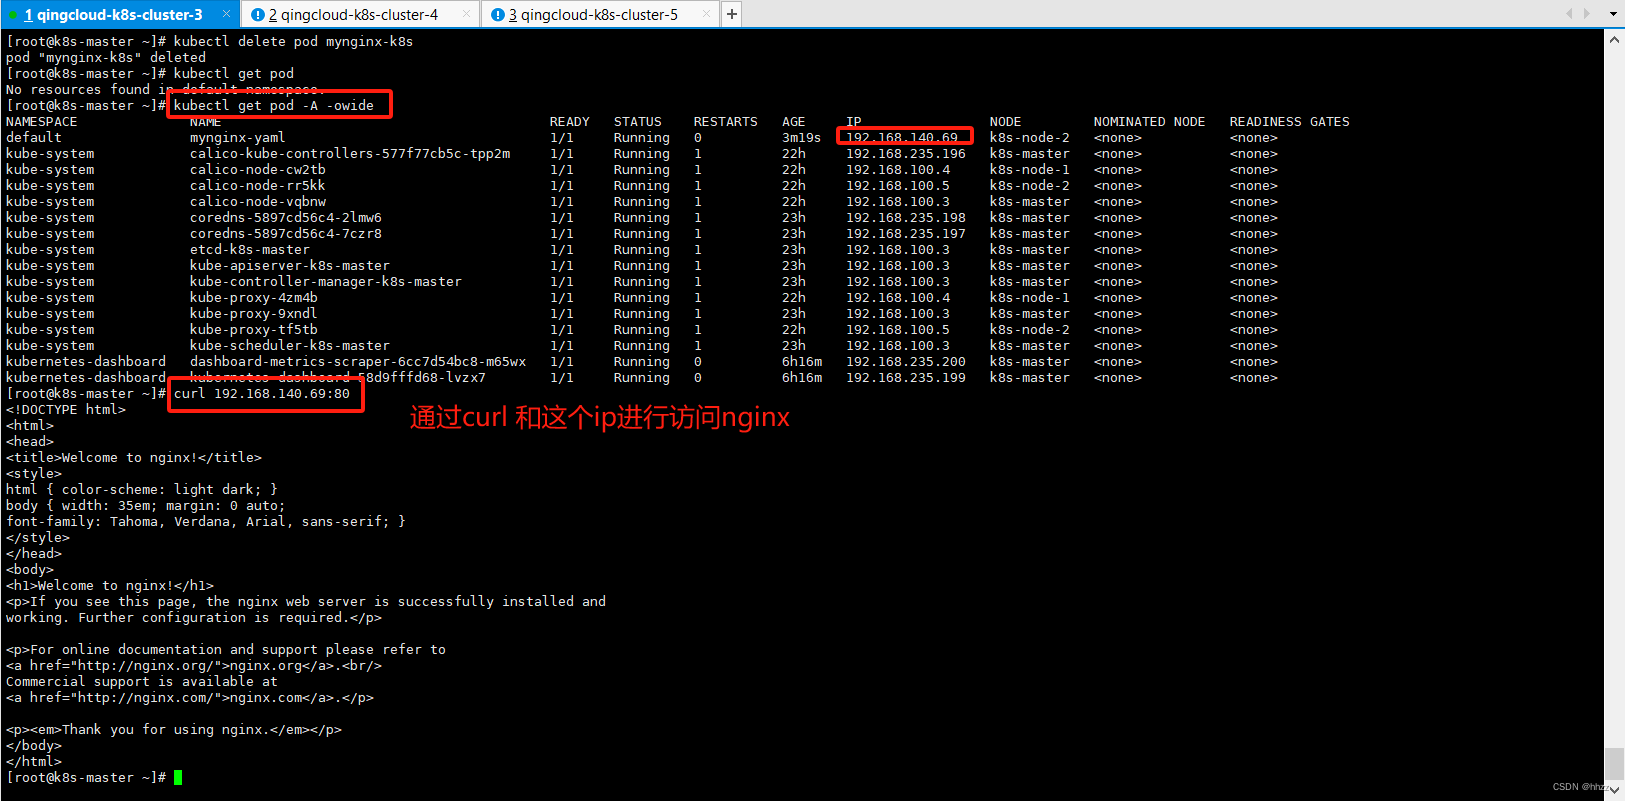Click the command curl 192.168.140.69:80

(261, 394)
